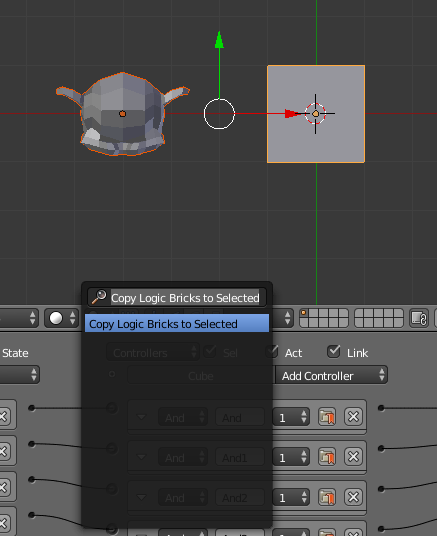The height and width of the screenshot is (536, 437).
Task: Delete the And controller with its X button
Action: [x=353, y=417]
